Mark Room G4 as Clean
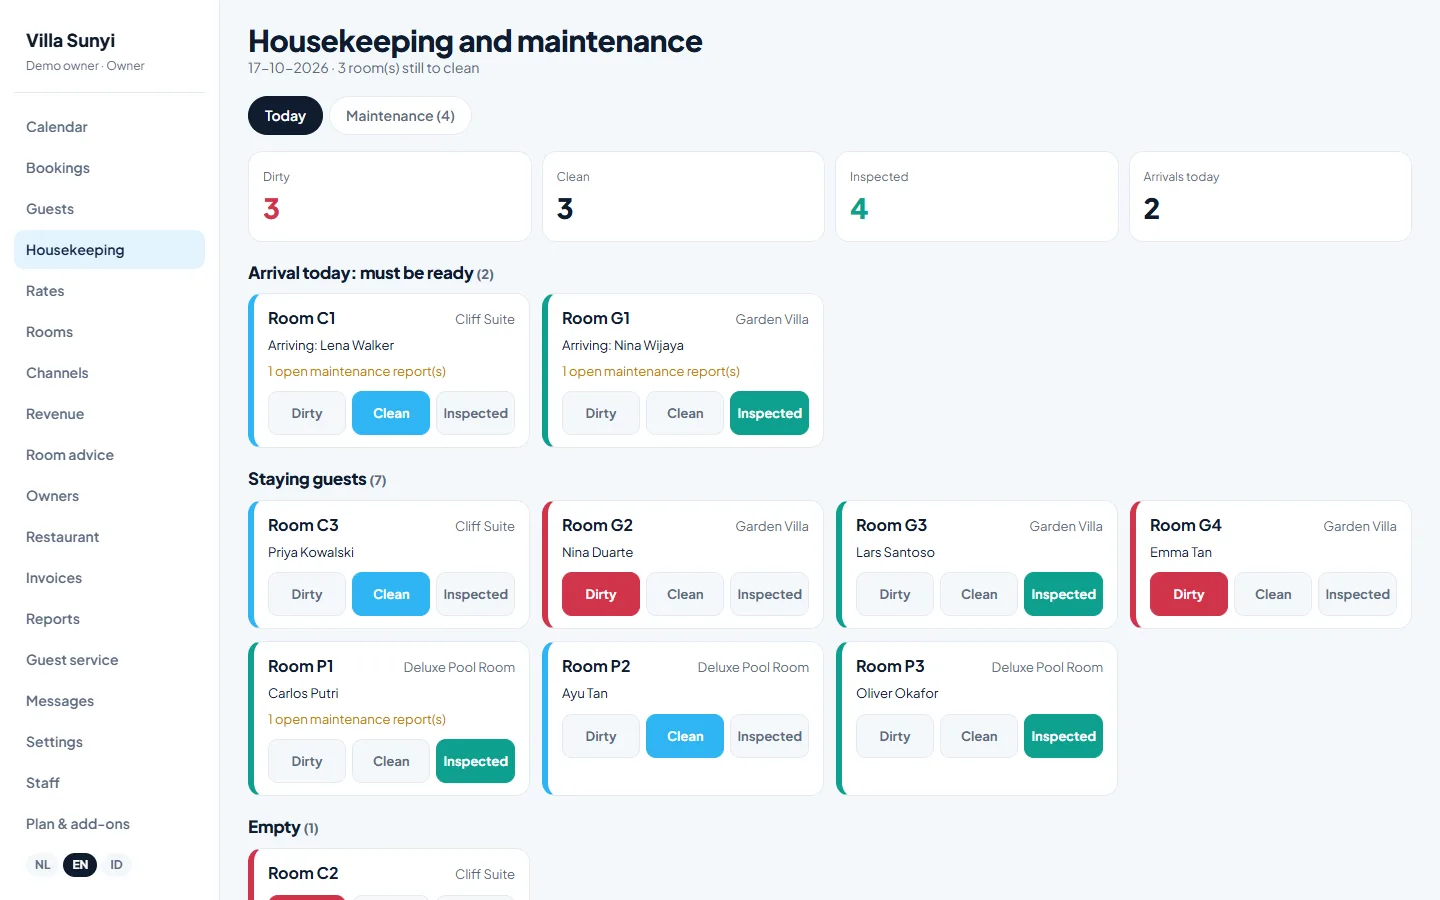The width and height of the screenshot is (1440, 900). pyautogui.click(x=1273, y=594)
